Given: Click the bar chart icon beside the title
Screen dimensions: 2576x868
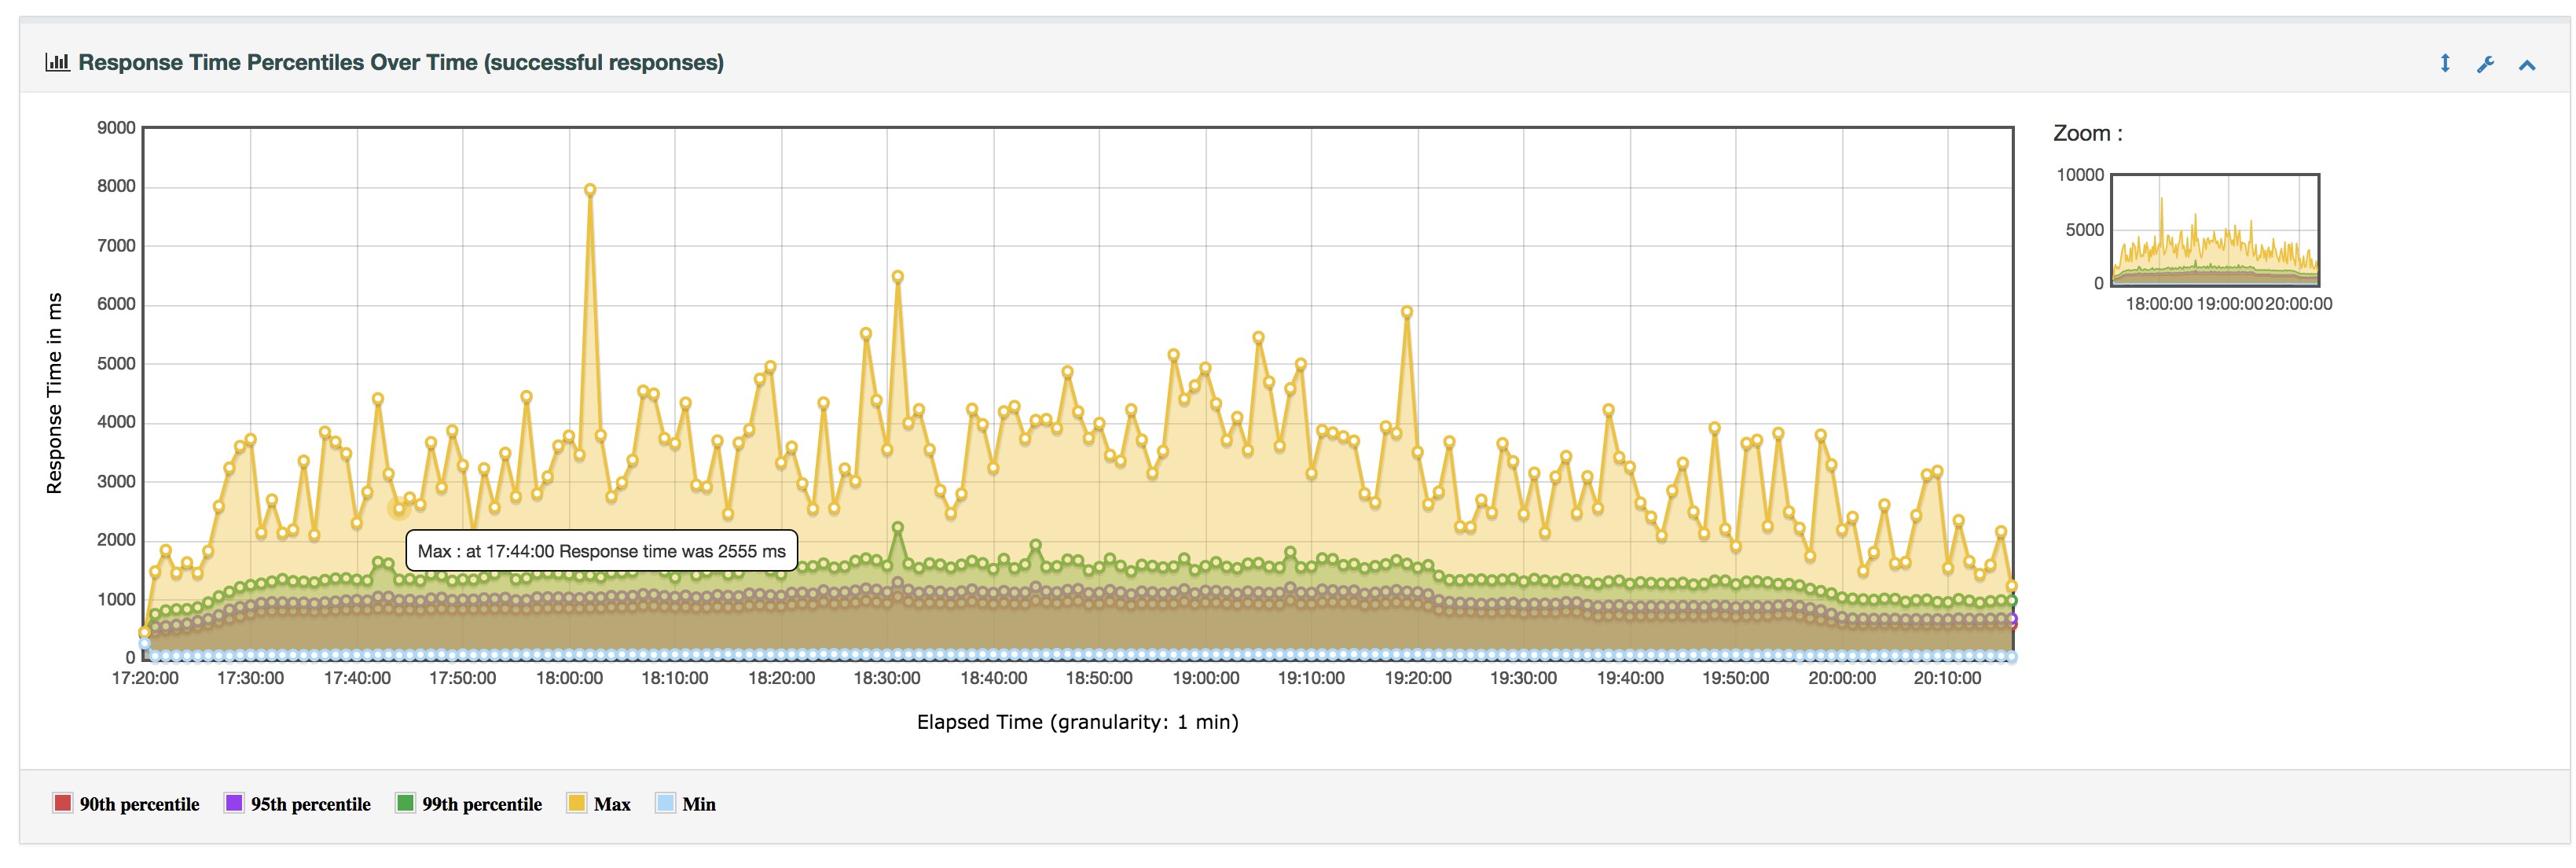Looking at the screenshot, I should point(57,62).
